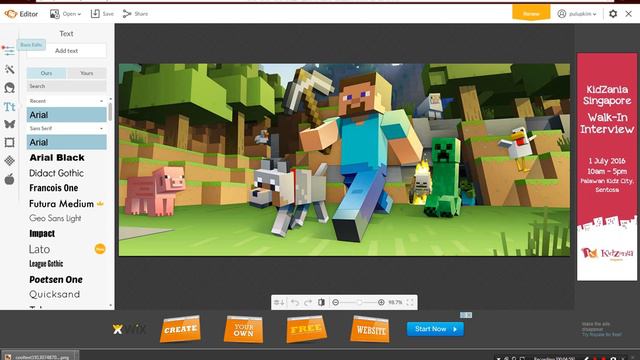Click the orange Renew button
This screenshot has width=640, height=360.
pyautogui.click(x=531, y=13)
